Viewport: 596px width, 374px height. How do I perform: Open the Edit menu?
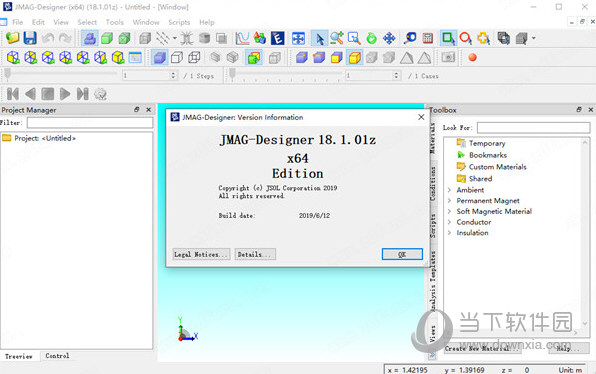38,22
